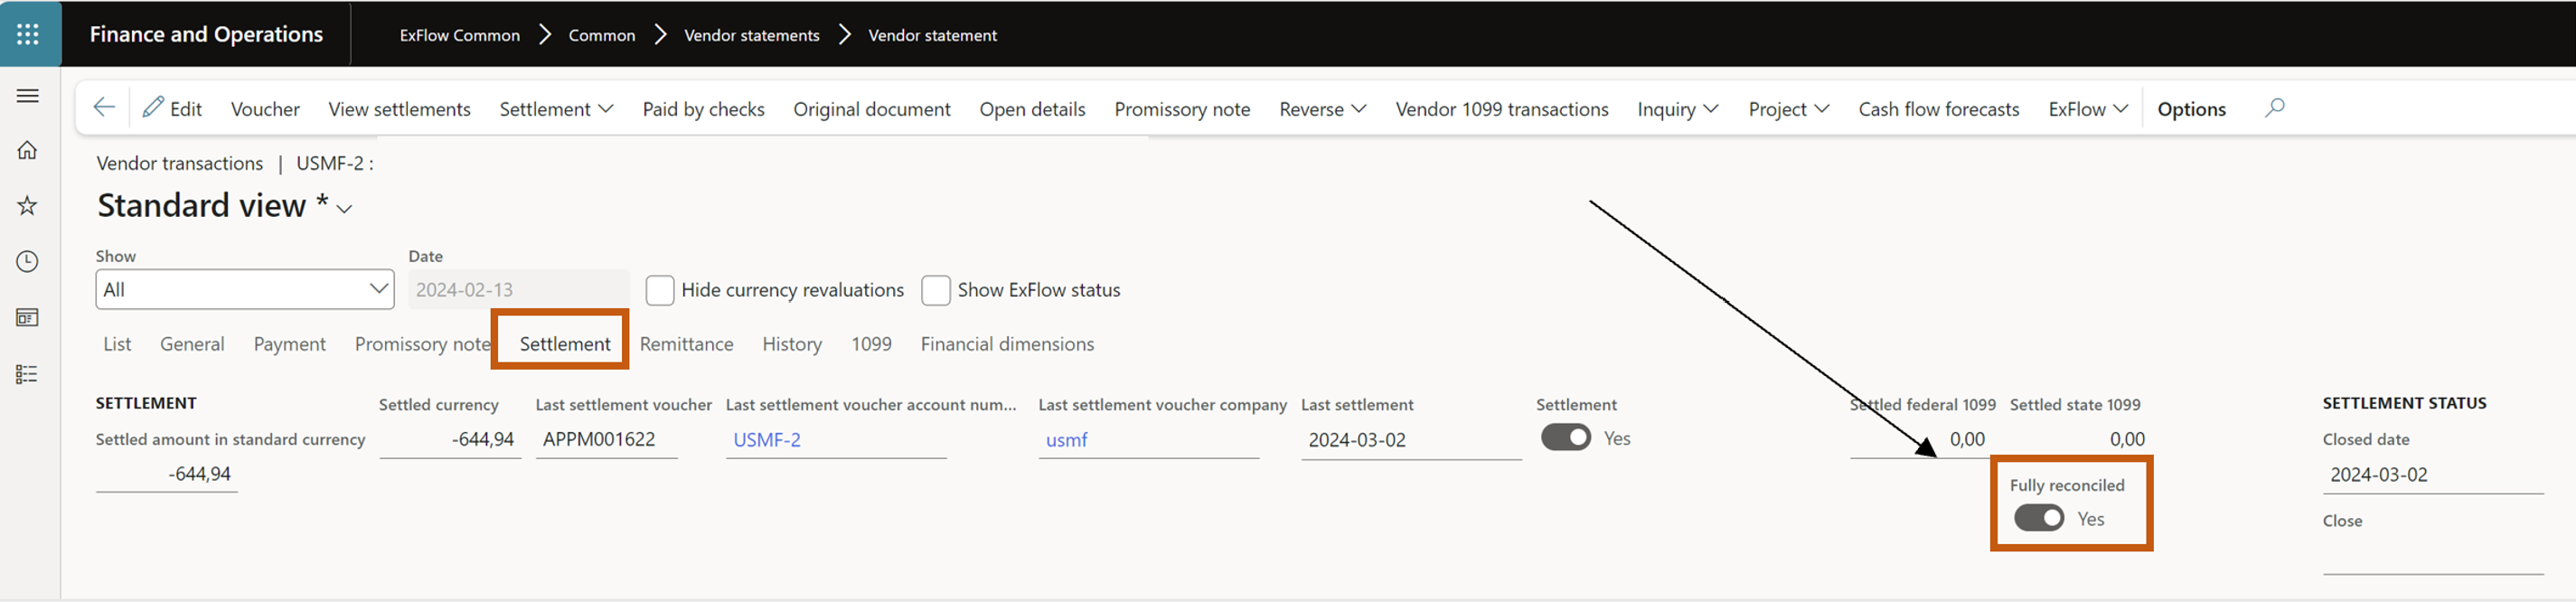Screen dimensions: 2576x602
Task: Switch to the 1099 tab
Action: pos(871,344)
